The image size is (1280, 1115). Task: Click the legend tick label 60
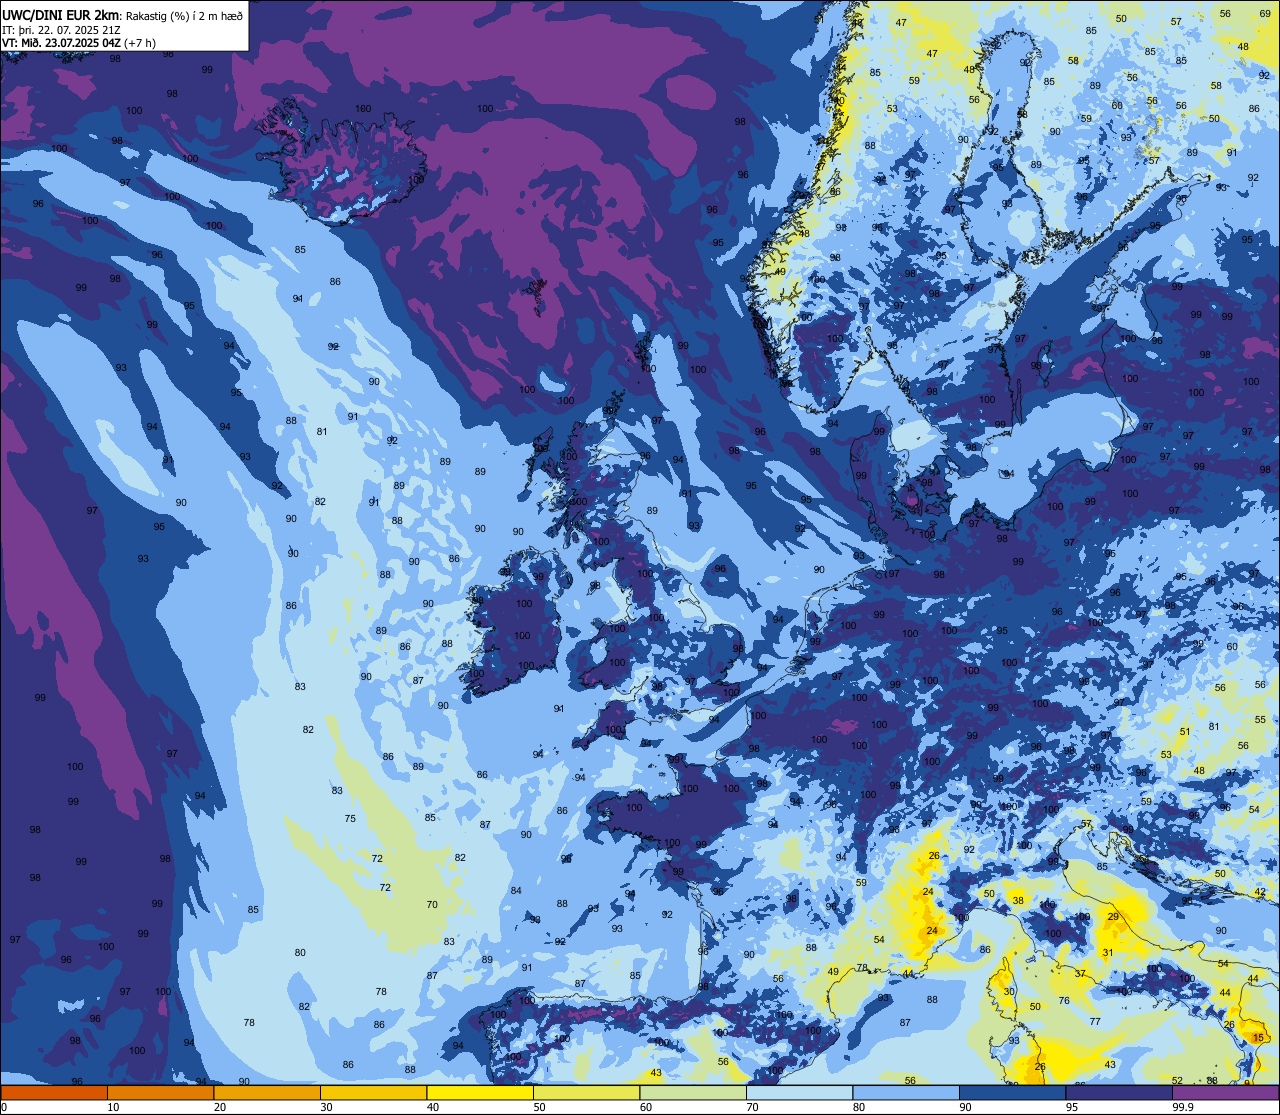tap(645, 1107)
